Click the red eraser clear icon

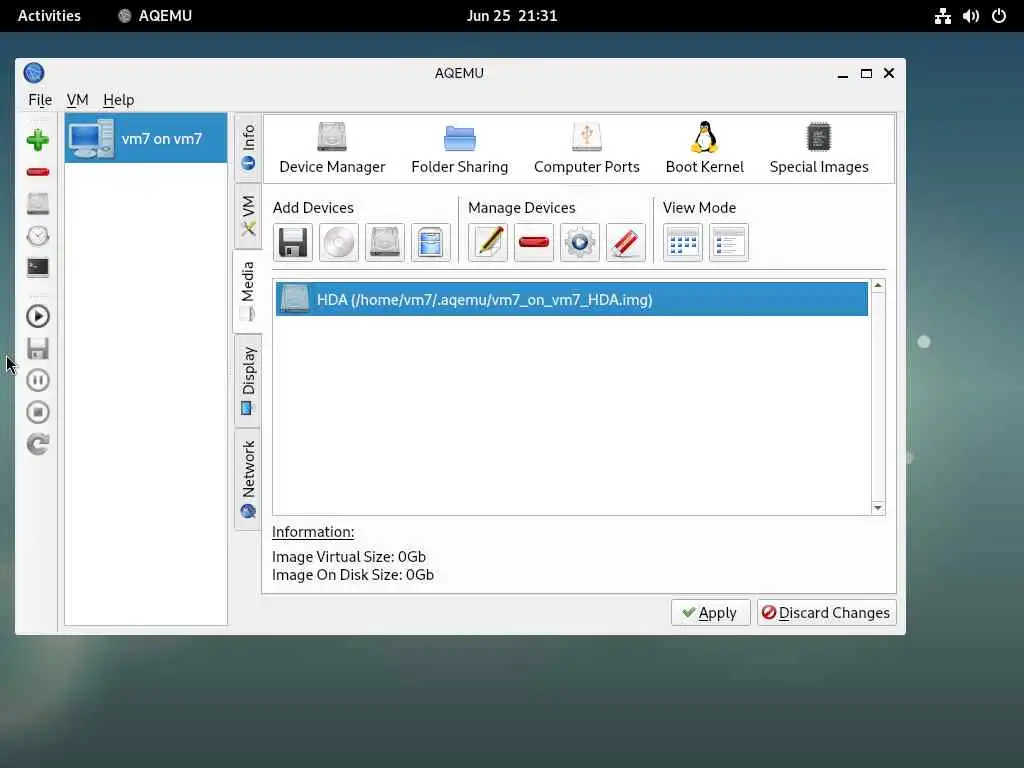point(626,242)
